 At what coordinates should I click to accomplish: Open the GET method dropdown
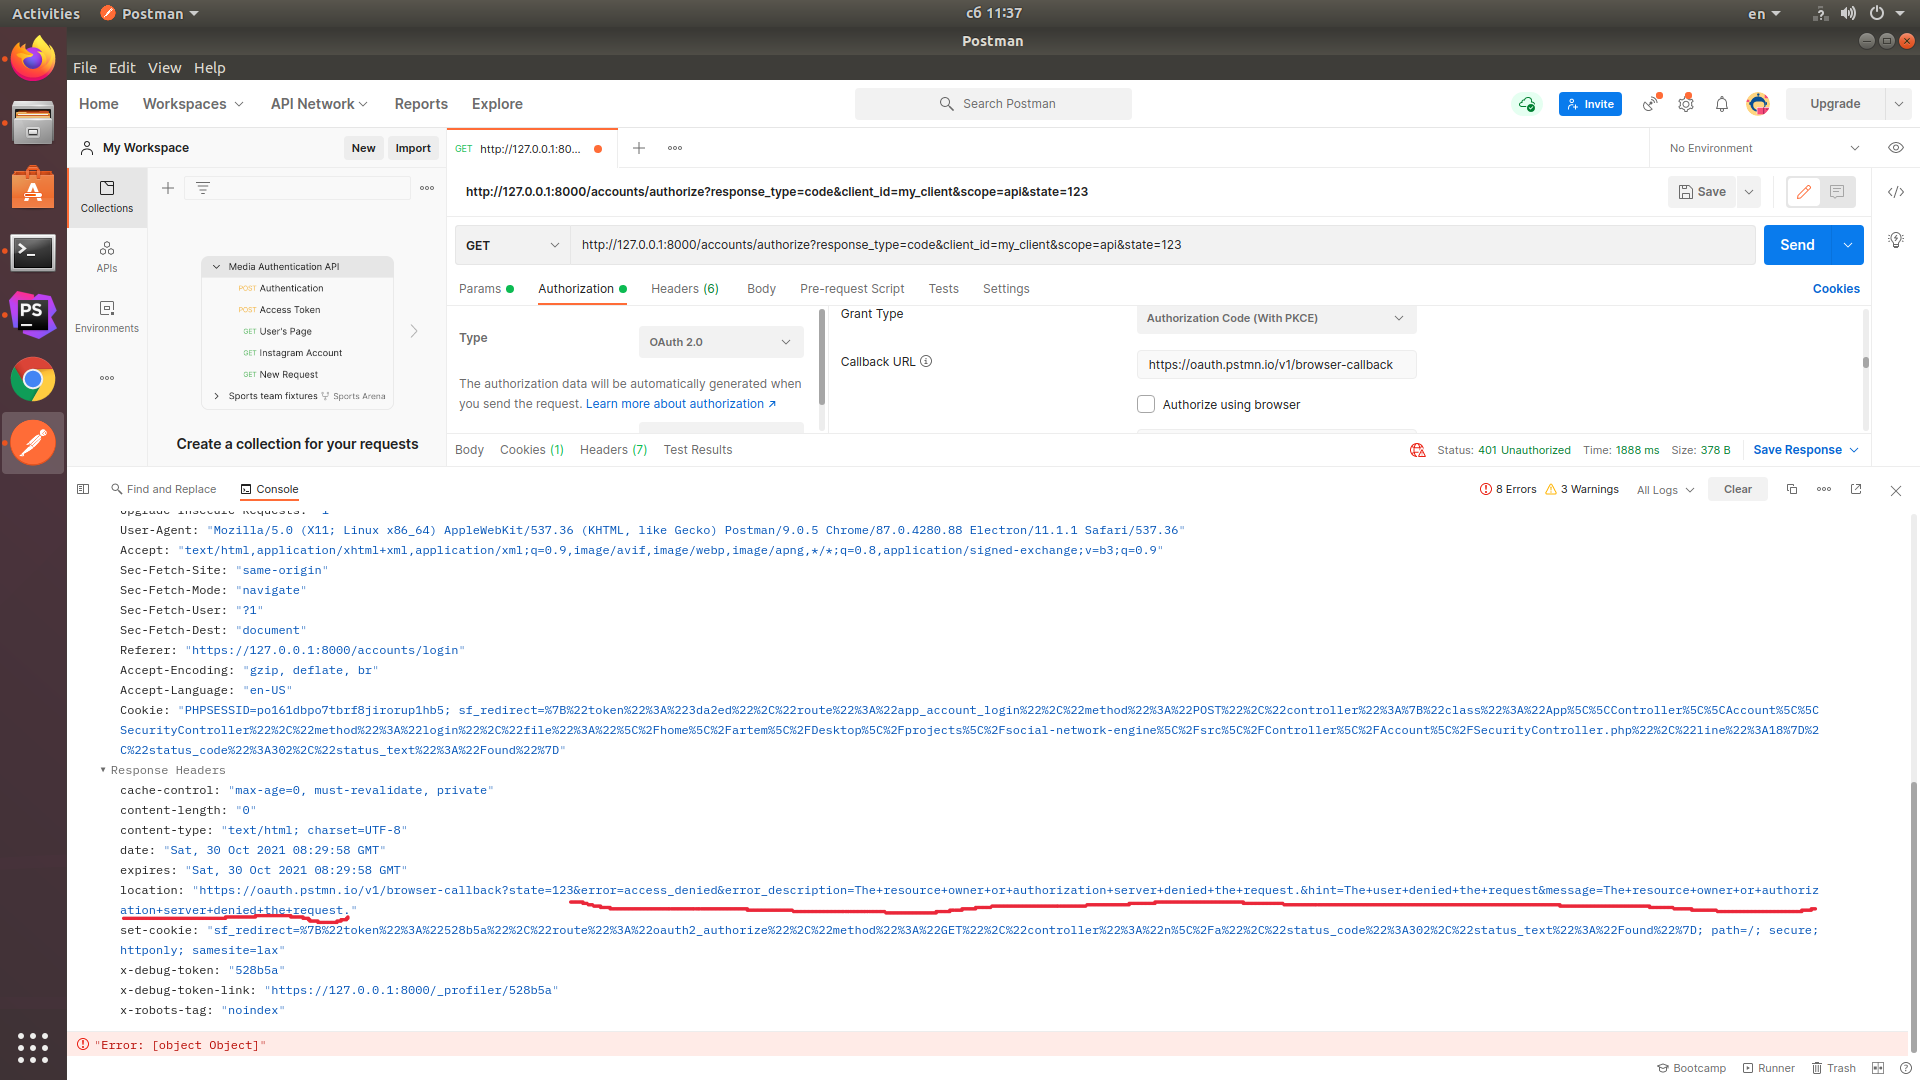pyautogui.click(x=512, y=245)
